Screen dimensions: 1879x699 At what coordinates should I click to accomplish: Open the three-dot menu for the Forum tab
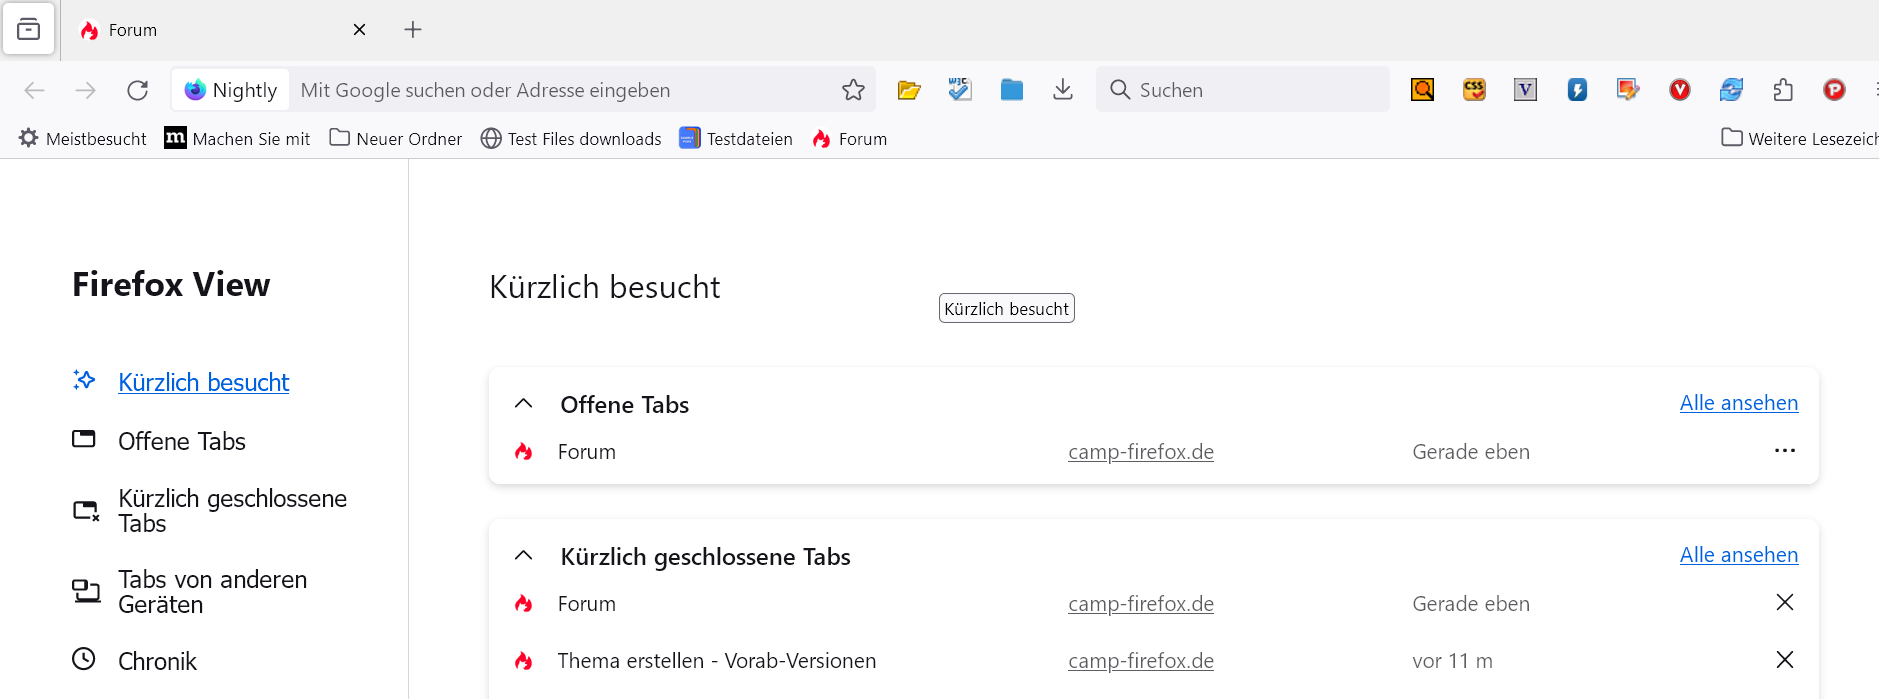(1785, 451)
